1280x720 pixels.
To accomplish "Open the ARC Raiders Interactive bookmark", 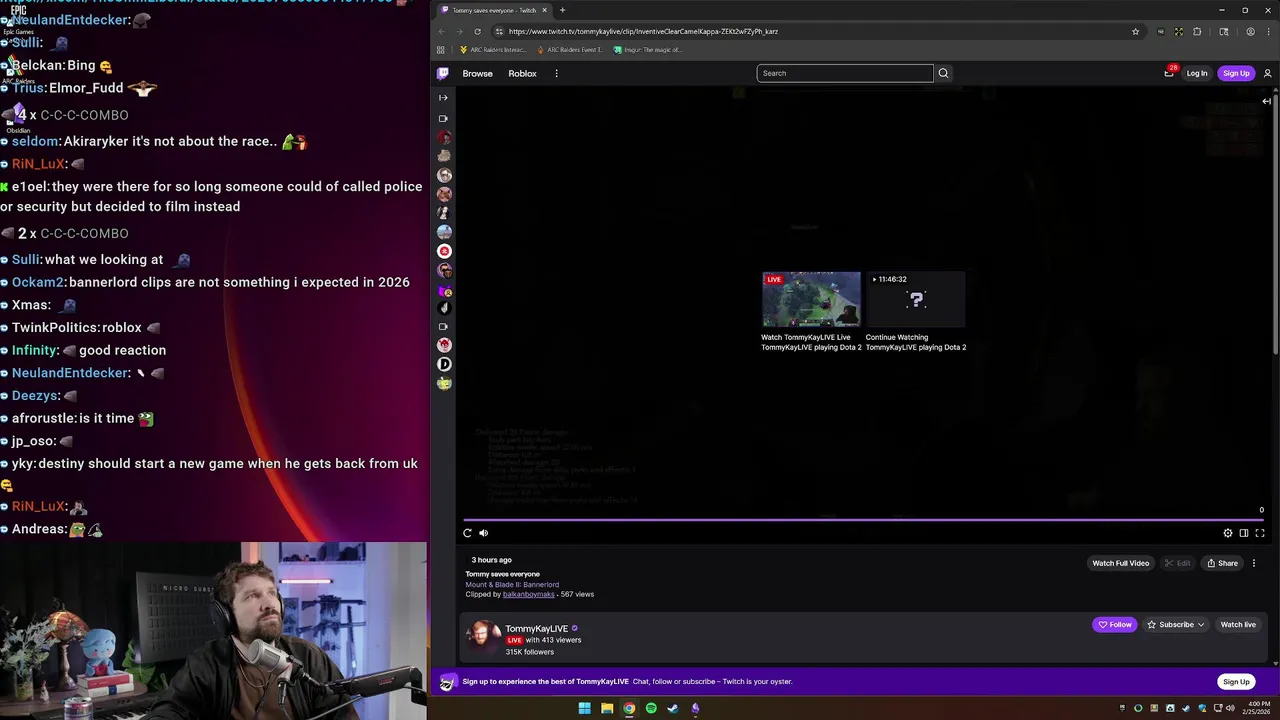I will point(493,50).
